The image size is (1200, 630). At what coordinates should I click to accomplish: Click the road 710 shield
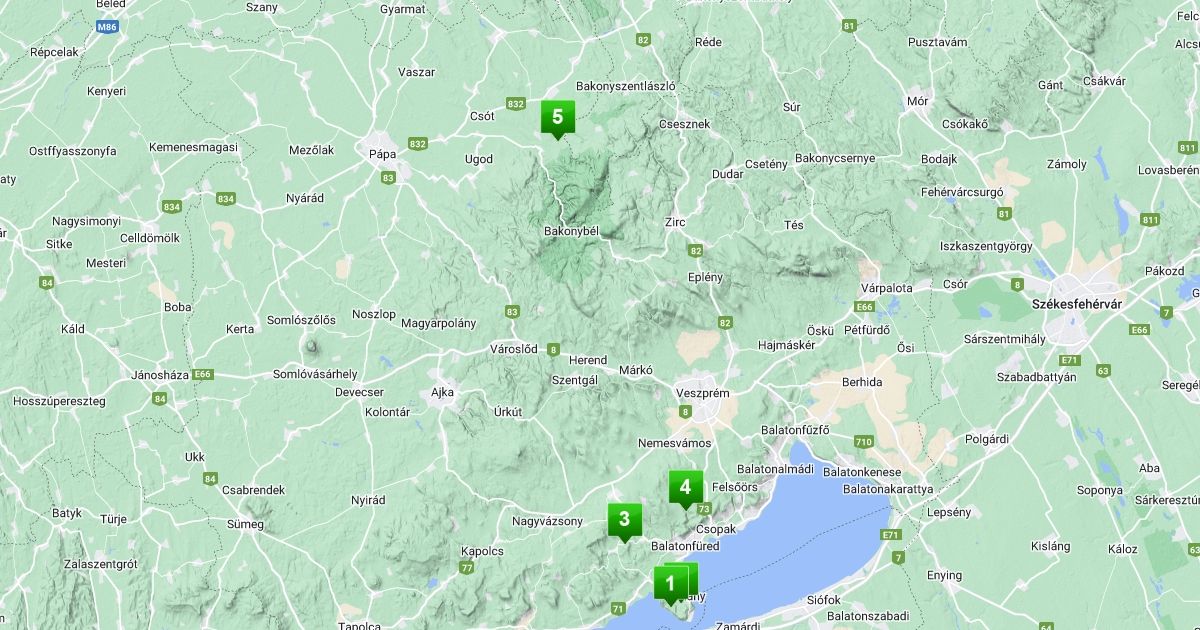point(864,441)
